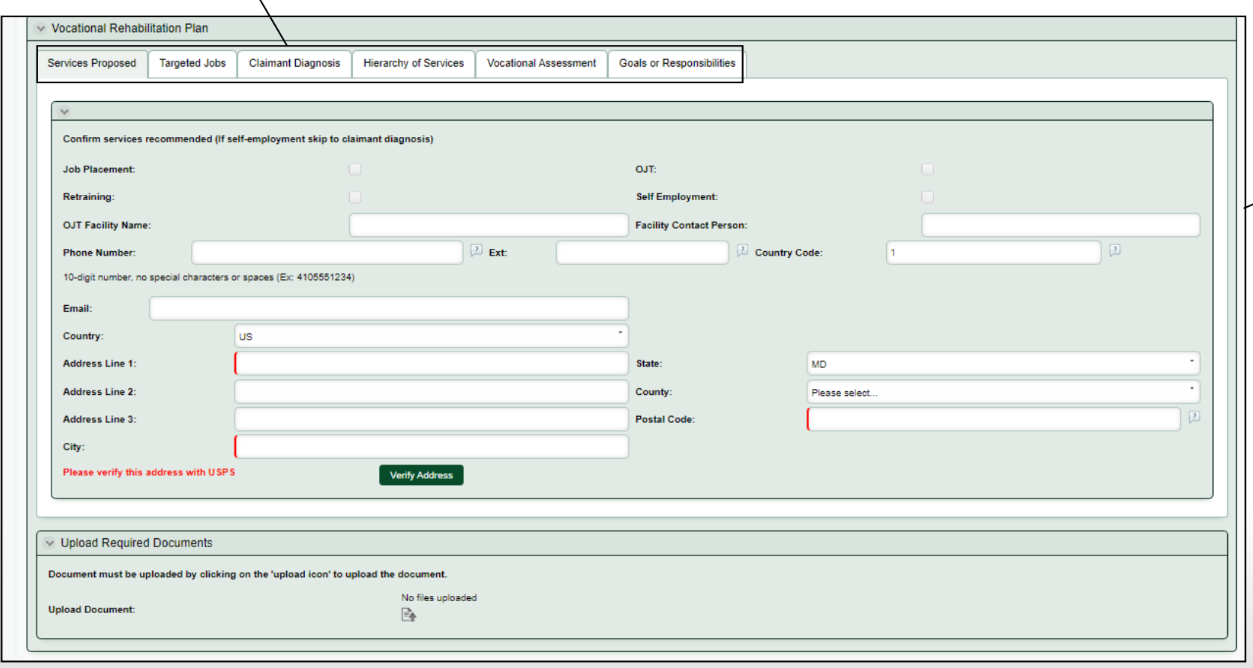Image resolution: width=1253 pixels, height=668 pixels.
Task: Click the Verify Address button
Action: click(x=420, y=474)
